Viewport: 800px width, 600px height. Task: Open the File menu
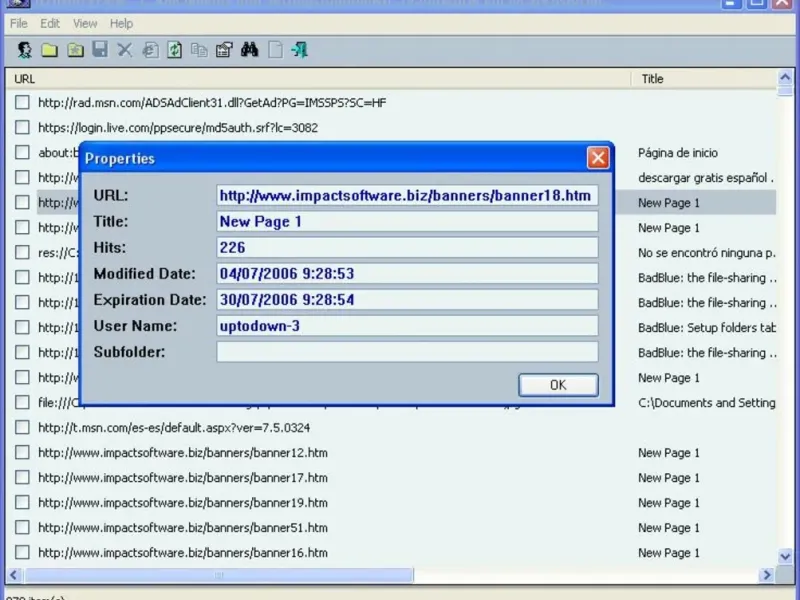[x=18, y=23]
